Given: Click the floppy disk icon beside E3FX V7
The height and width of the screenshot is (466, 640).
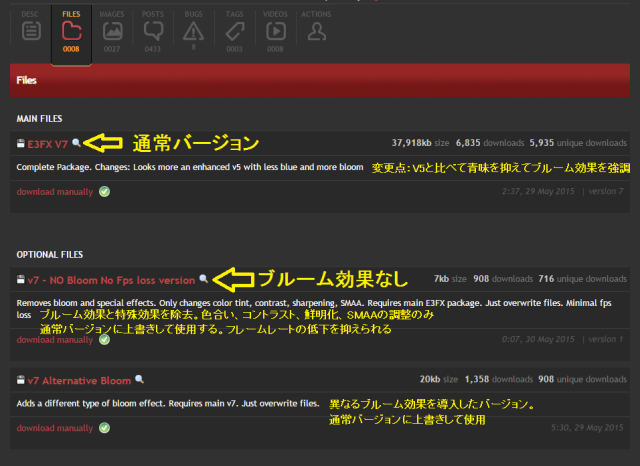Looking at the screenshot, I should pos(20,143).
